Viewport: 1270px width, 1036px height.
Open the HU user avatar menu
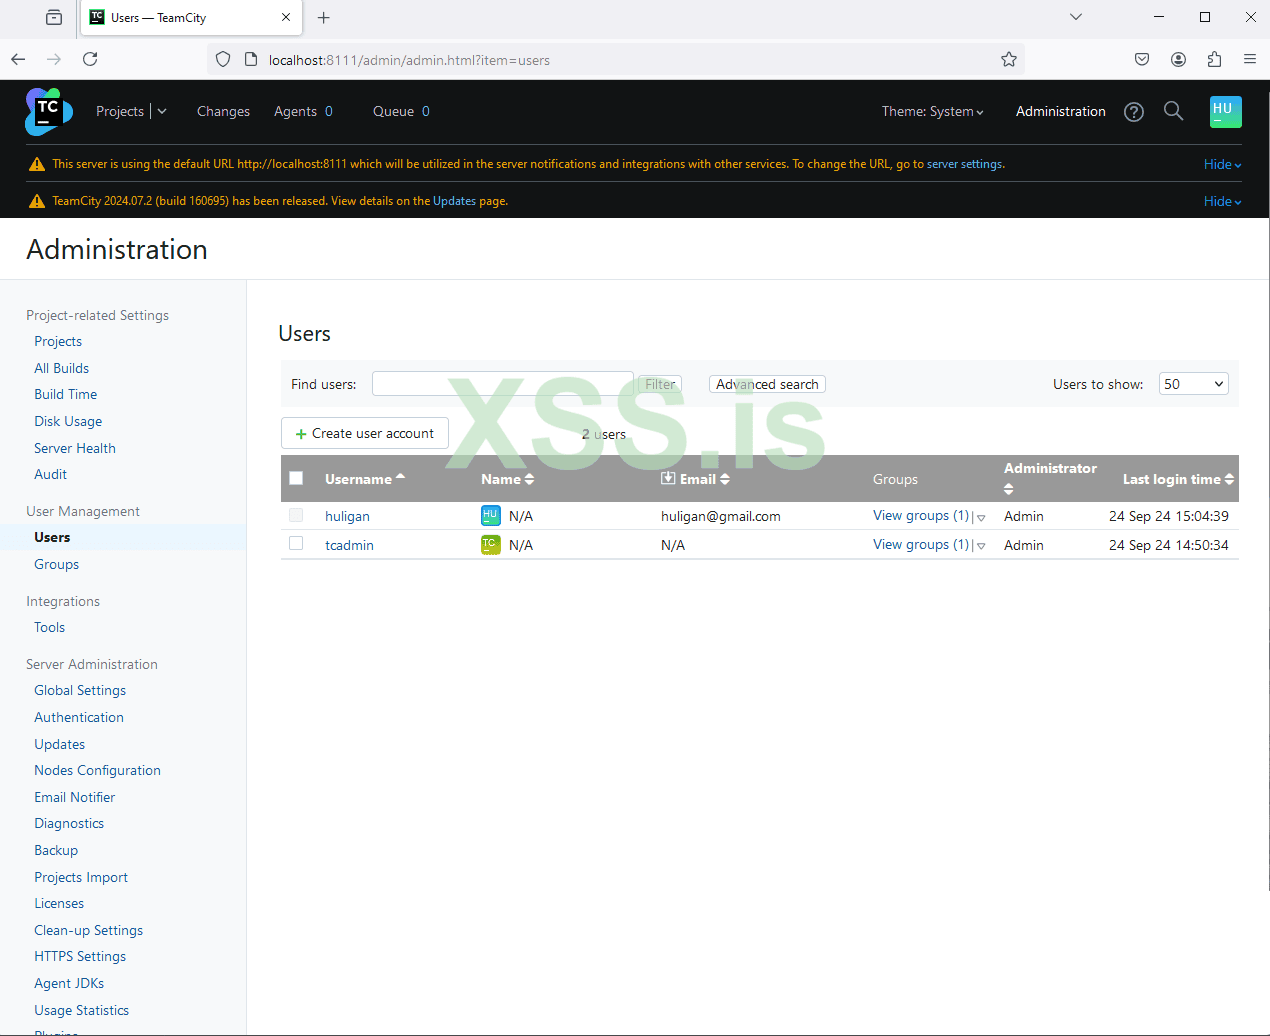(x=1225, y=111)
